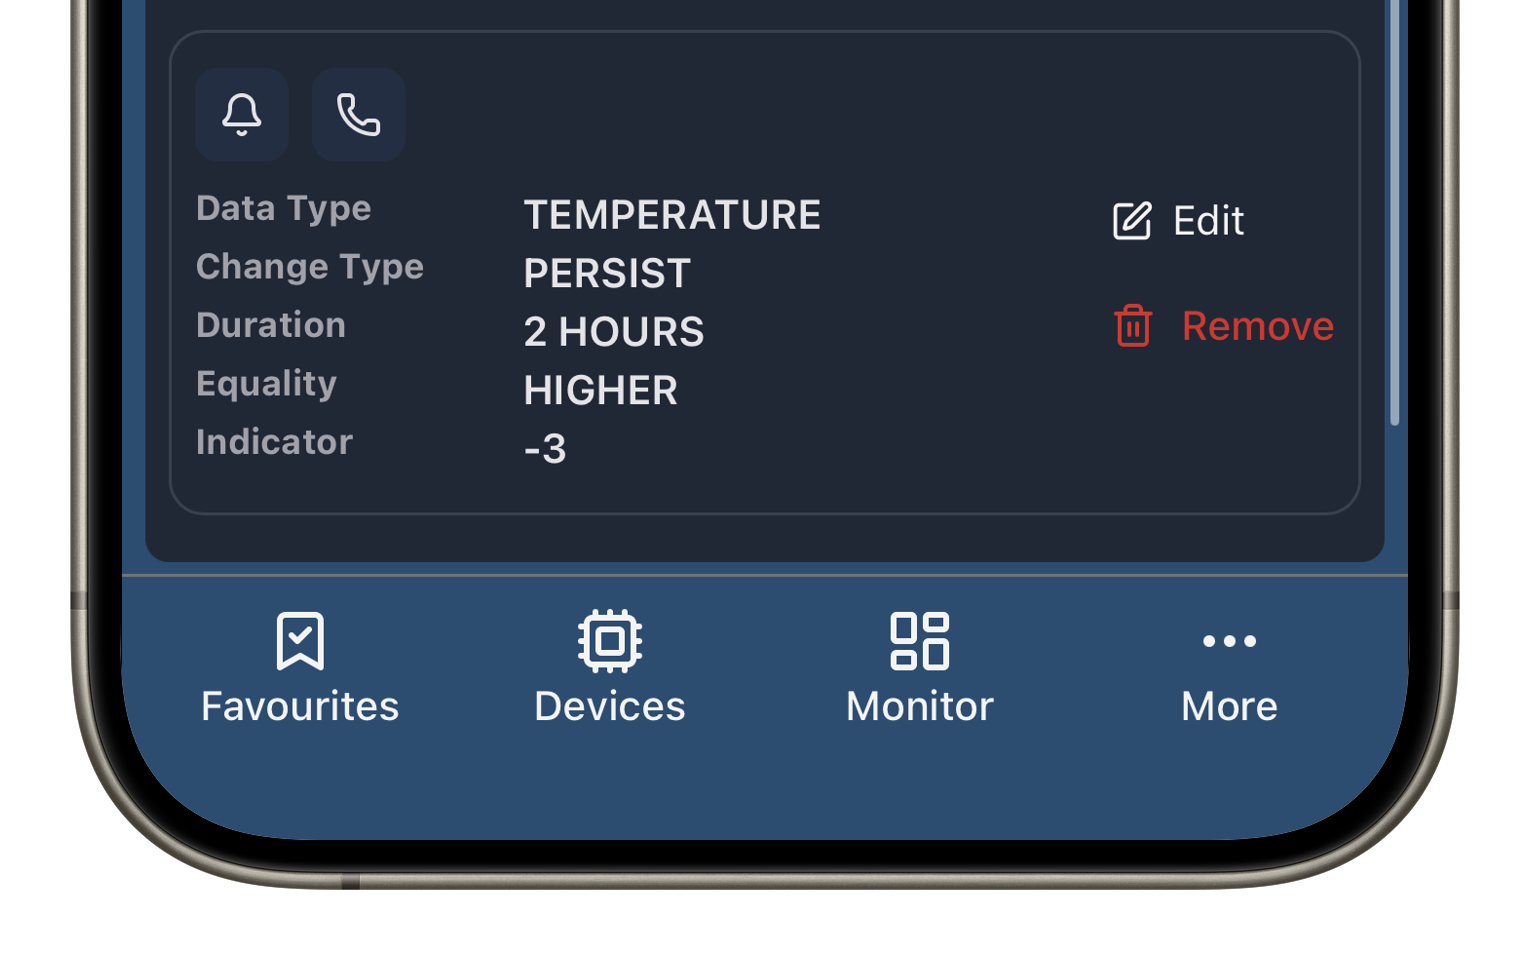Open the Devices tab label
The image size is (1530, 960).
(610, 707)
